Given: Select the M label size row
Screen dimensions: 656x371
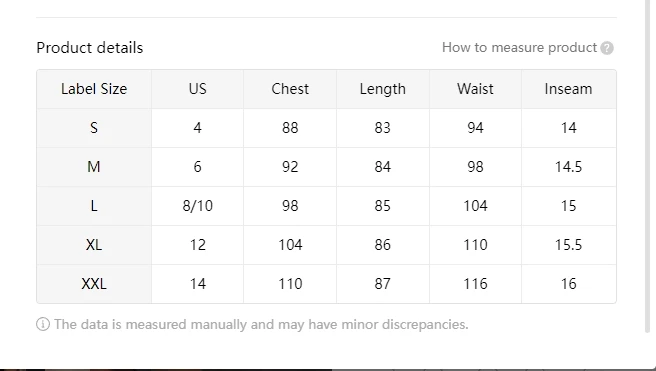Looking at the screenshot, I should tap(326, 167).
